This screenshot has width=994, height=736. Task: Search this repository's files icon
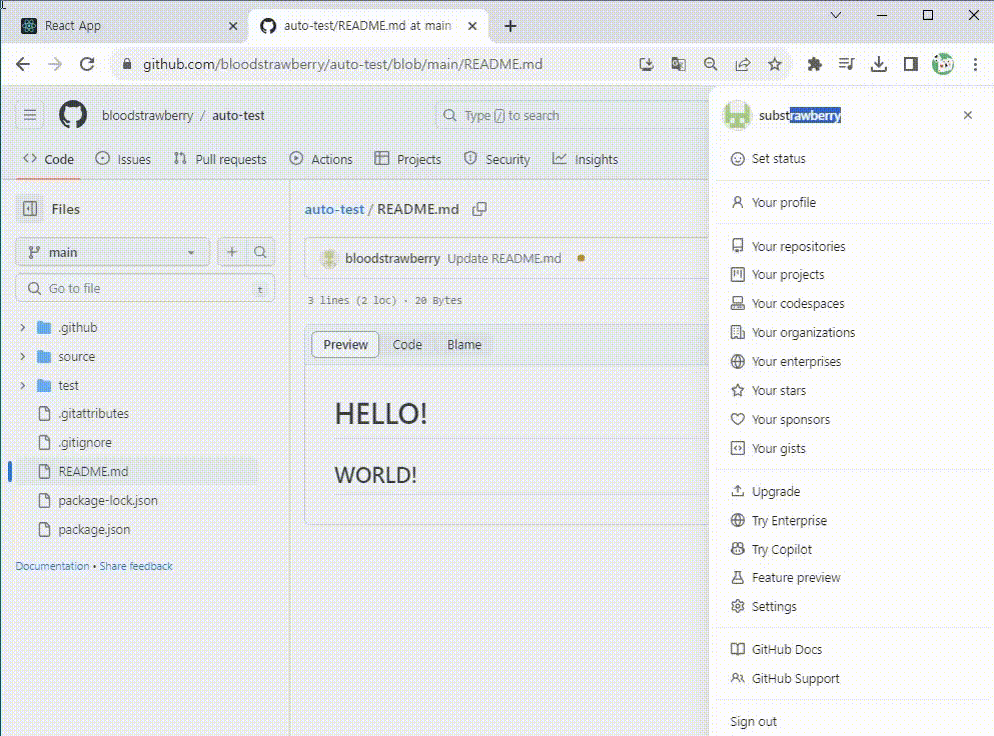tap(261, 252)
